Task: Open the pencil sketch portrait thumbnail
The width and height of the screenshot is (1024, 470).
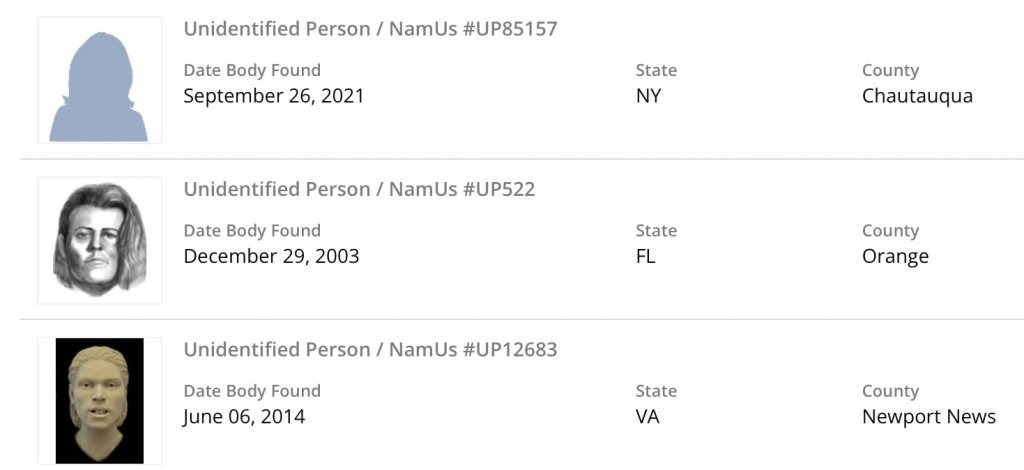Action: [99, 240]
